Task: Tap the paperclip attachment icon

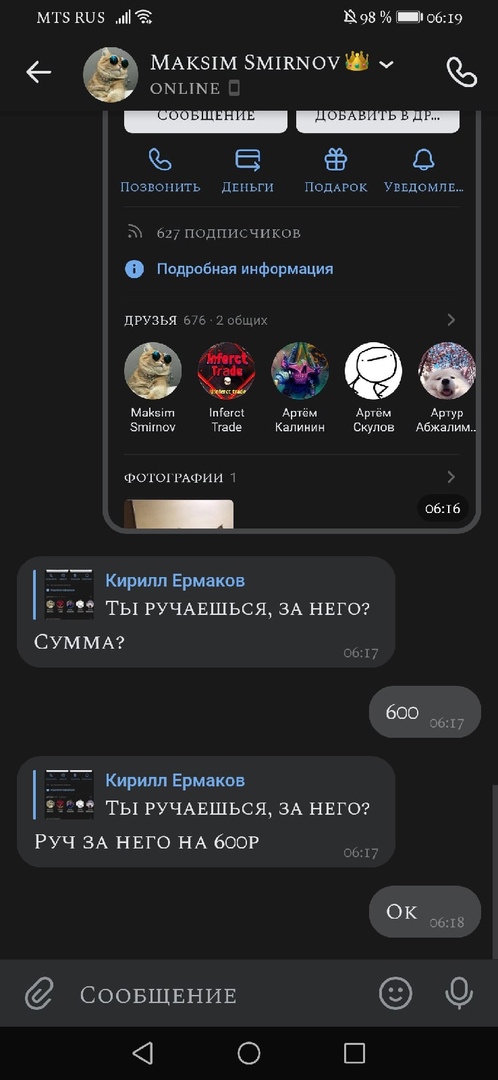Action: point(39,994)
